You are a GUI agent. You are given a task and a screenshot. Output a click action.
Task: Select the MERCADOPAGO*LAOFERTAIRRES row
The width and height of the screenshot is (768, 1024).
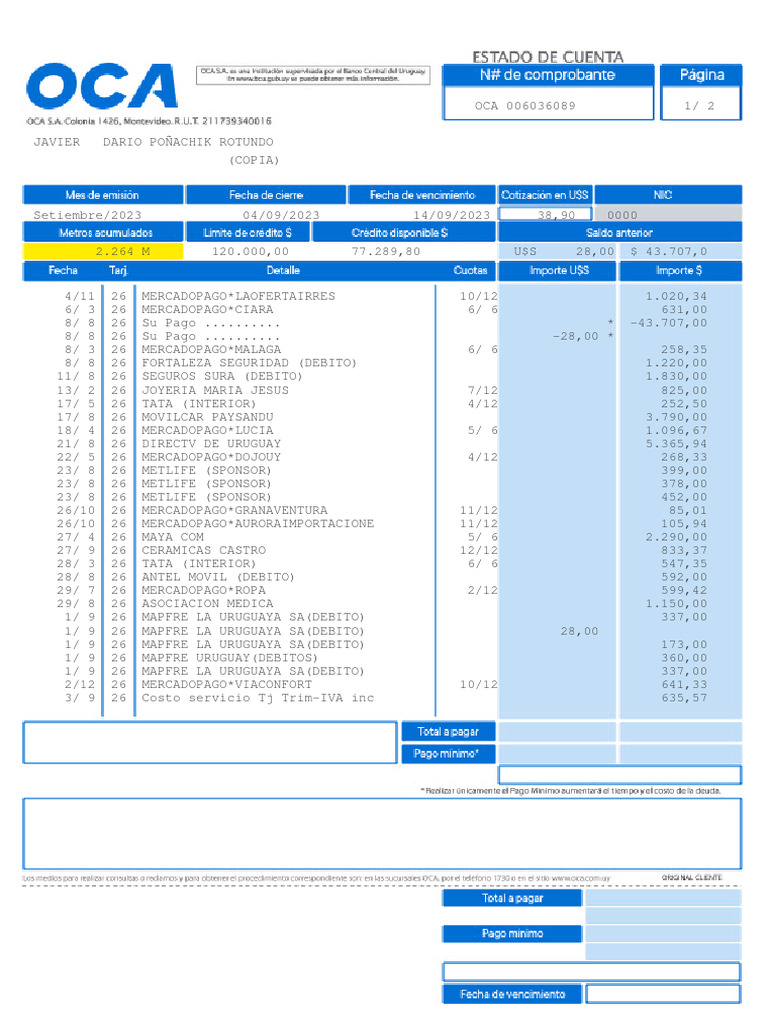click(x=385, y=296)
